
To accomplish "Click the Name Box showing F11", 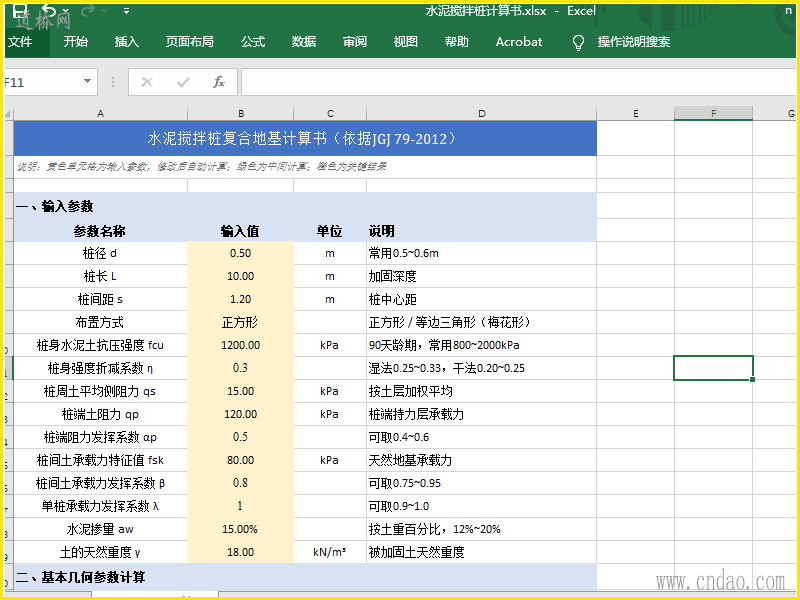I will pyautogui.click(x=41, y=82).
